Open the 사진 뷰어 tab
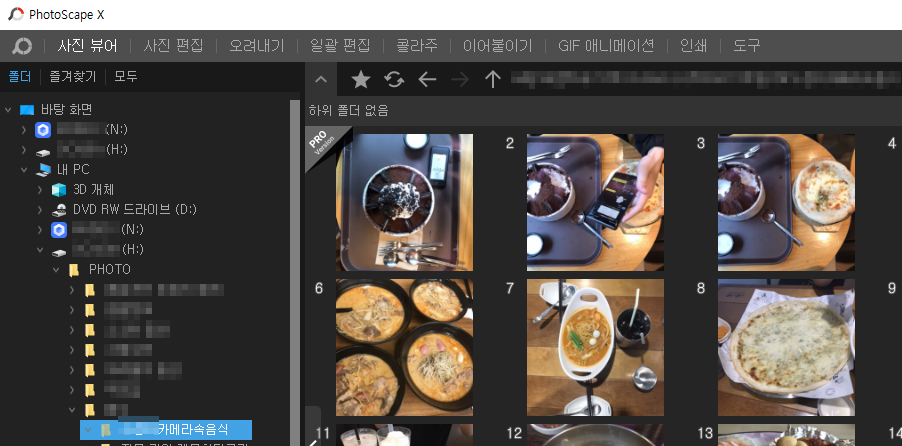 click(87, 46)
